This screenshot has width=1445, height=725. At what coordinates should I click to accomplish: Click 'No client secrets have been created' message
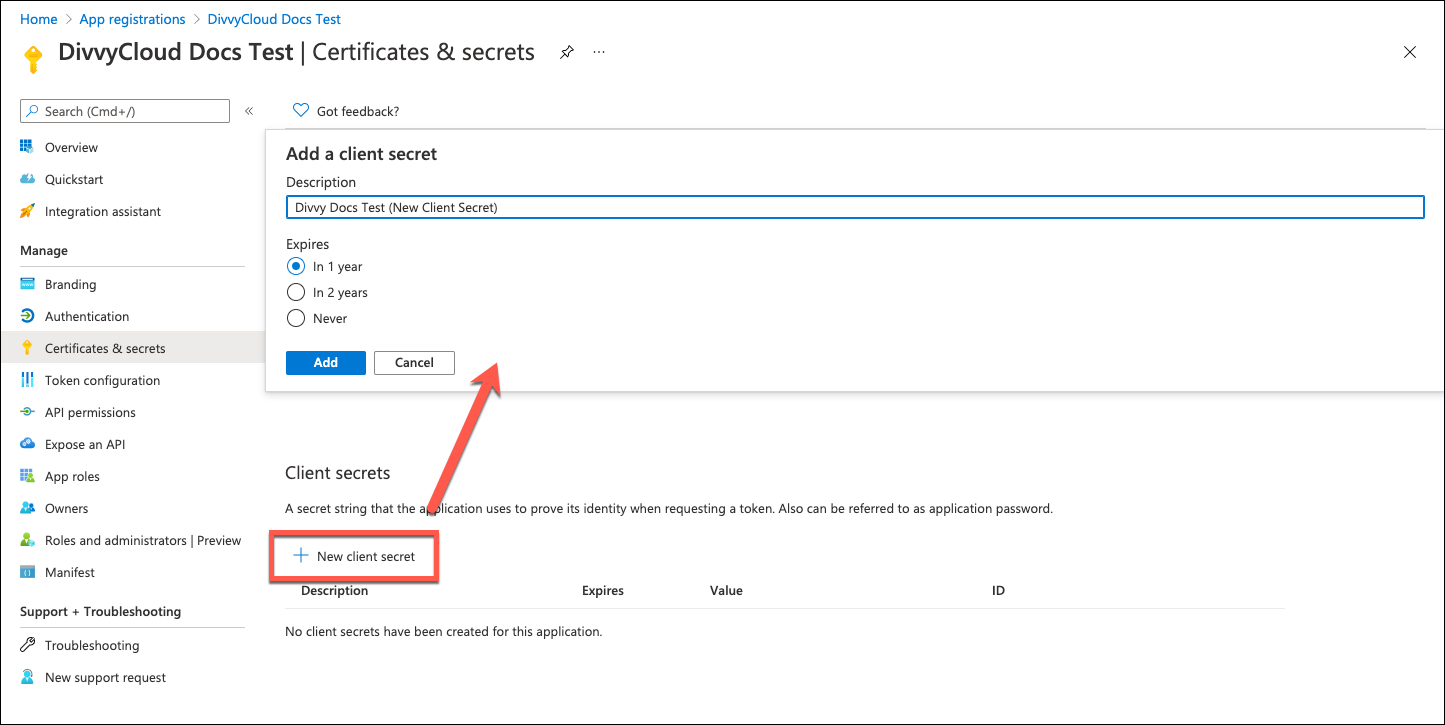(x=444, y=632)
